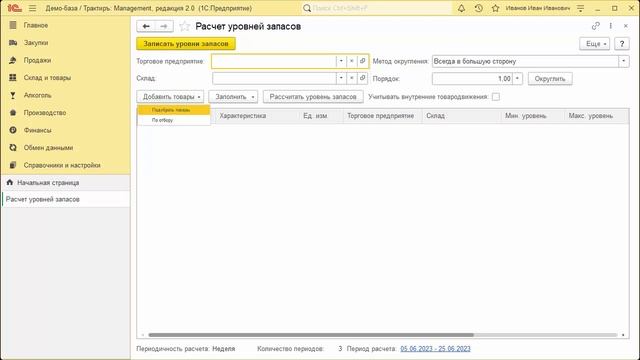Screen dimensions: 640x360
Task: Open history clock icon
Action: [x=478, y=8]
